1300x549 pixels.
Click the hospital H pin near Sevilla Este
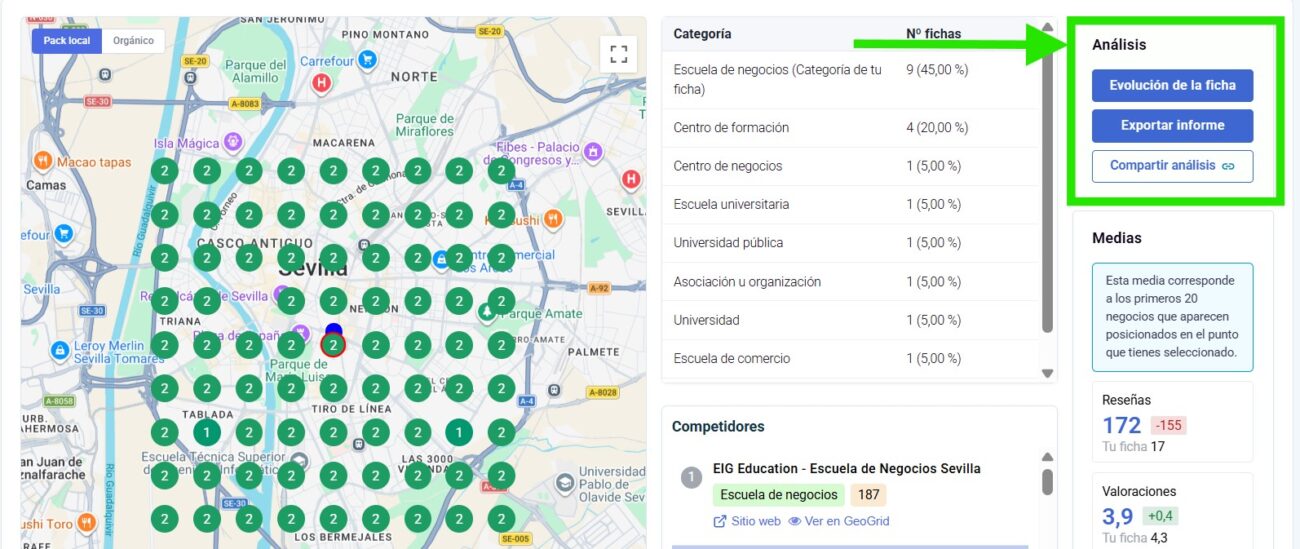(x=630, y=180)
